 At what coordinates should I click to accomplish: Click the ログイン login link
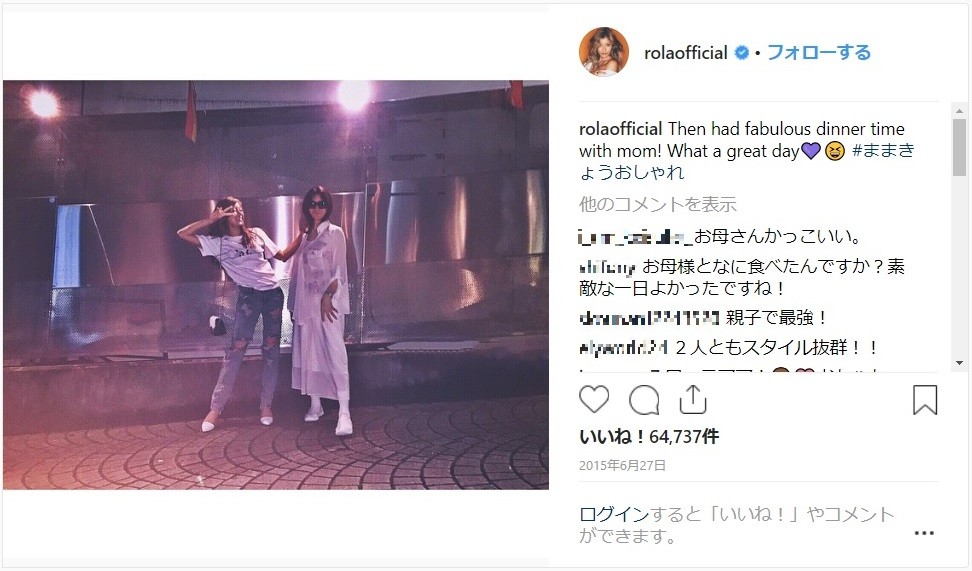(x=614, y=515)
